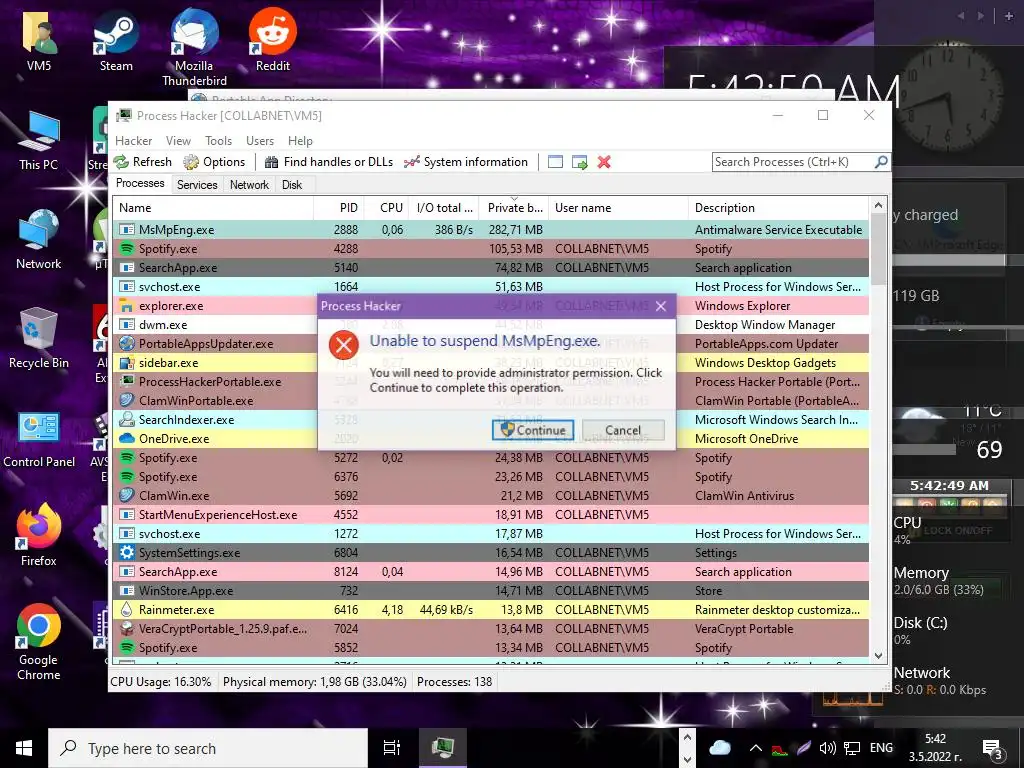Click the network tray icon

tap(852, 748)
